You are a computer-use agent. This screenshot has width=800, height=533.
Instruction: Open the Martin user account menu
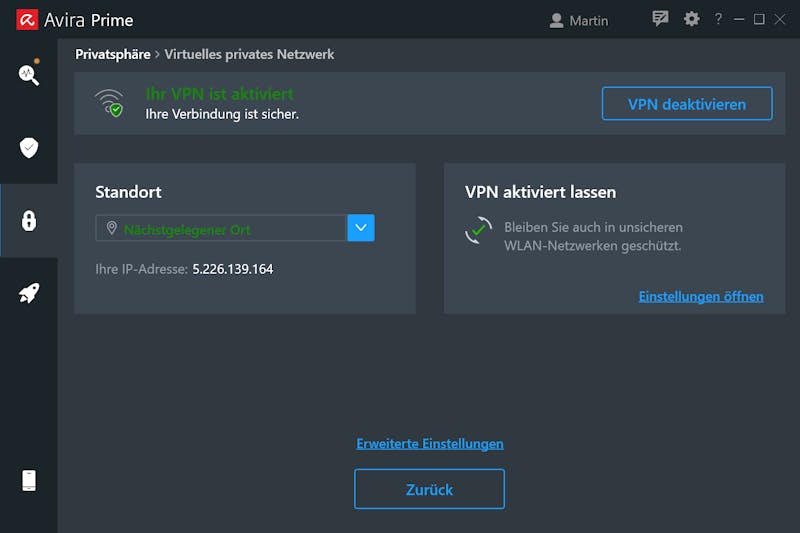[x=579, y=20]
